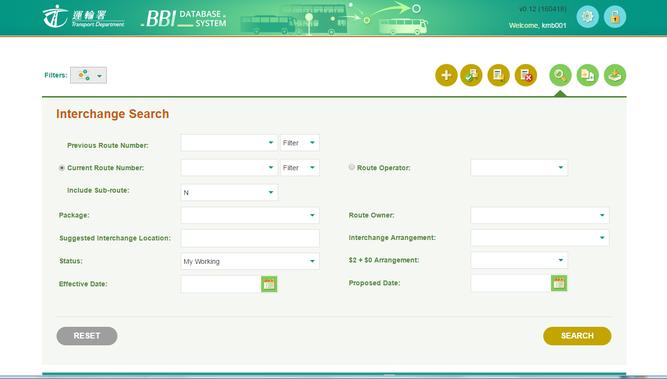This screenshot has width=667, height=379.
Task: Open settings via the gear icon
Action: pyautogui.click(x=587, y=17)
